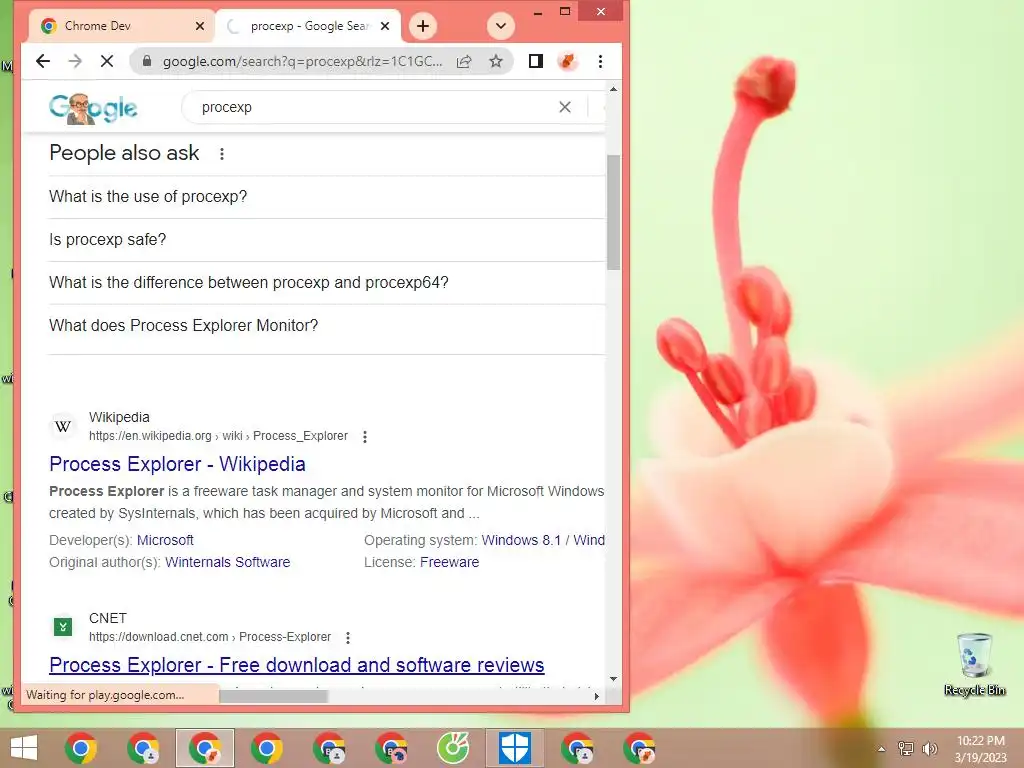Close the procexp Google Search tab
1024x768 pixels.
(x=385, y=26)
